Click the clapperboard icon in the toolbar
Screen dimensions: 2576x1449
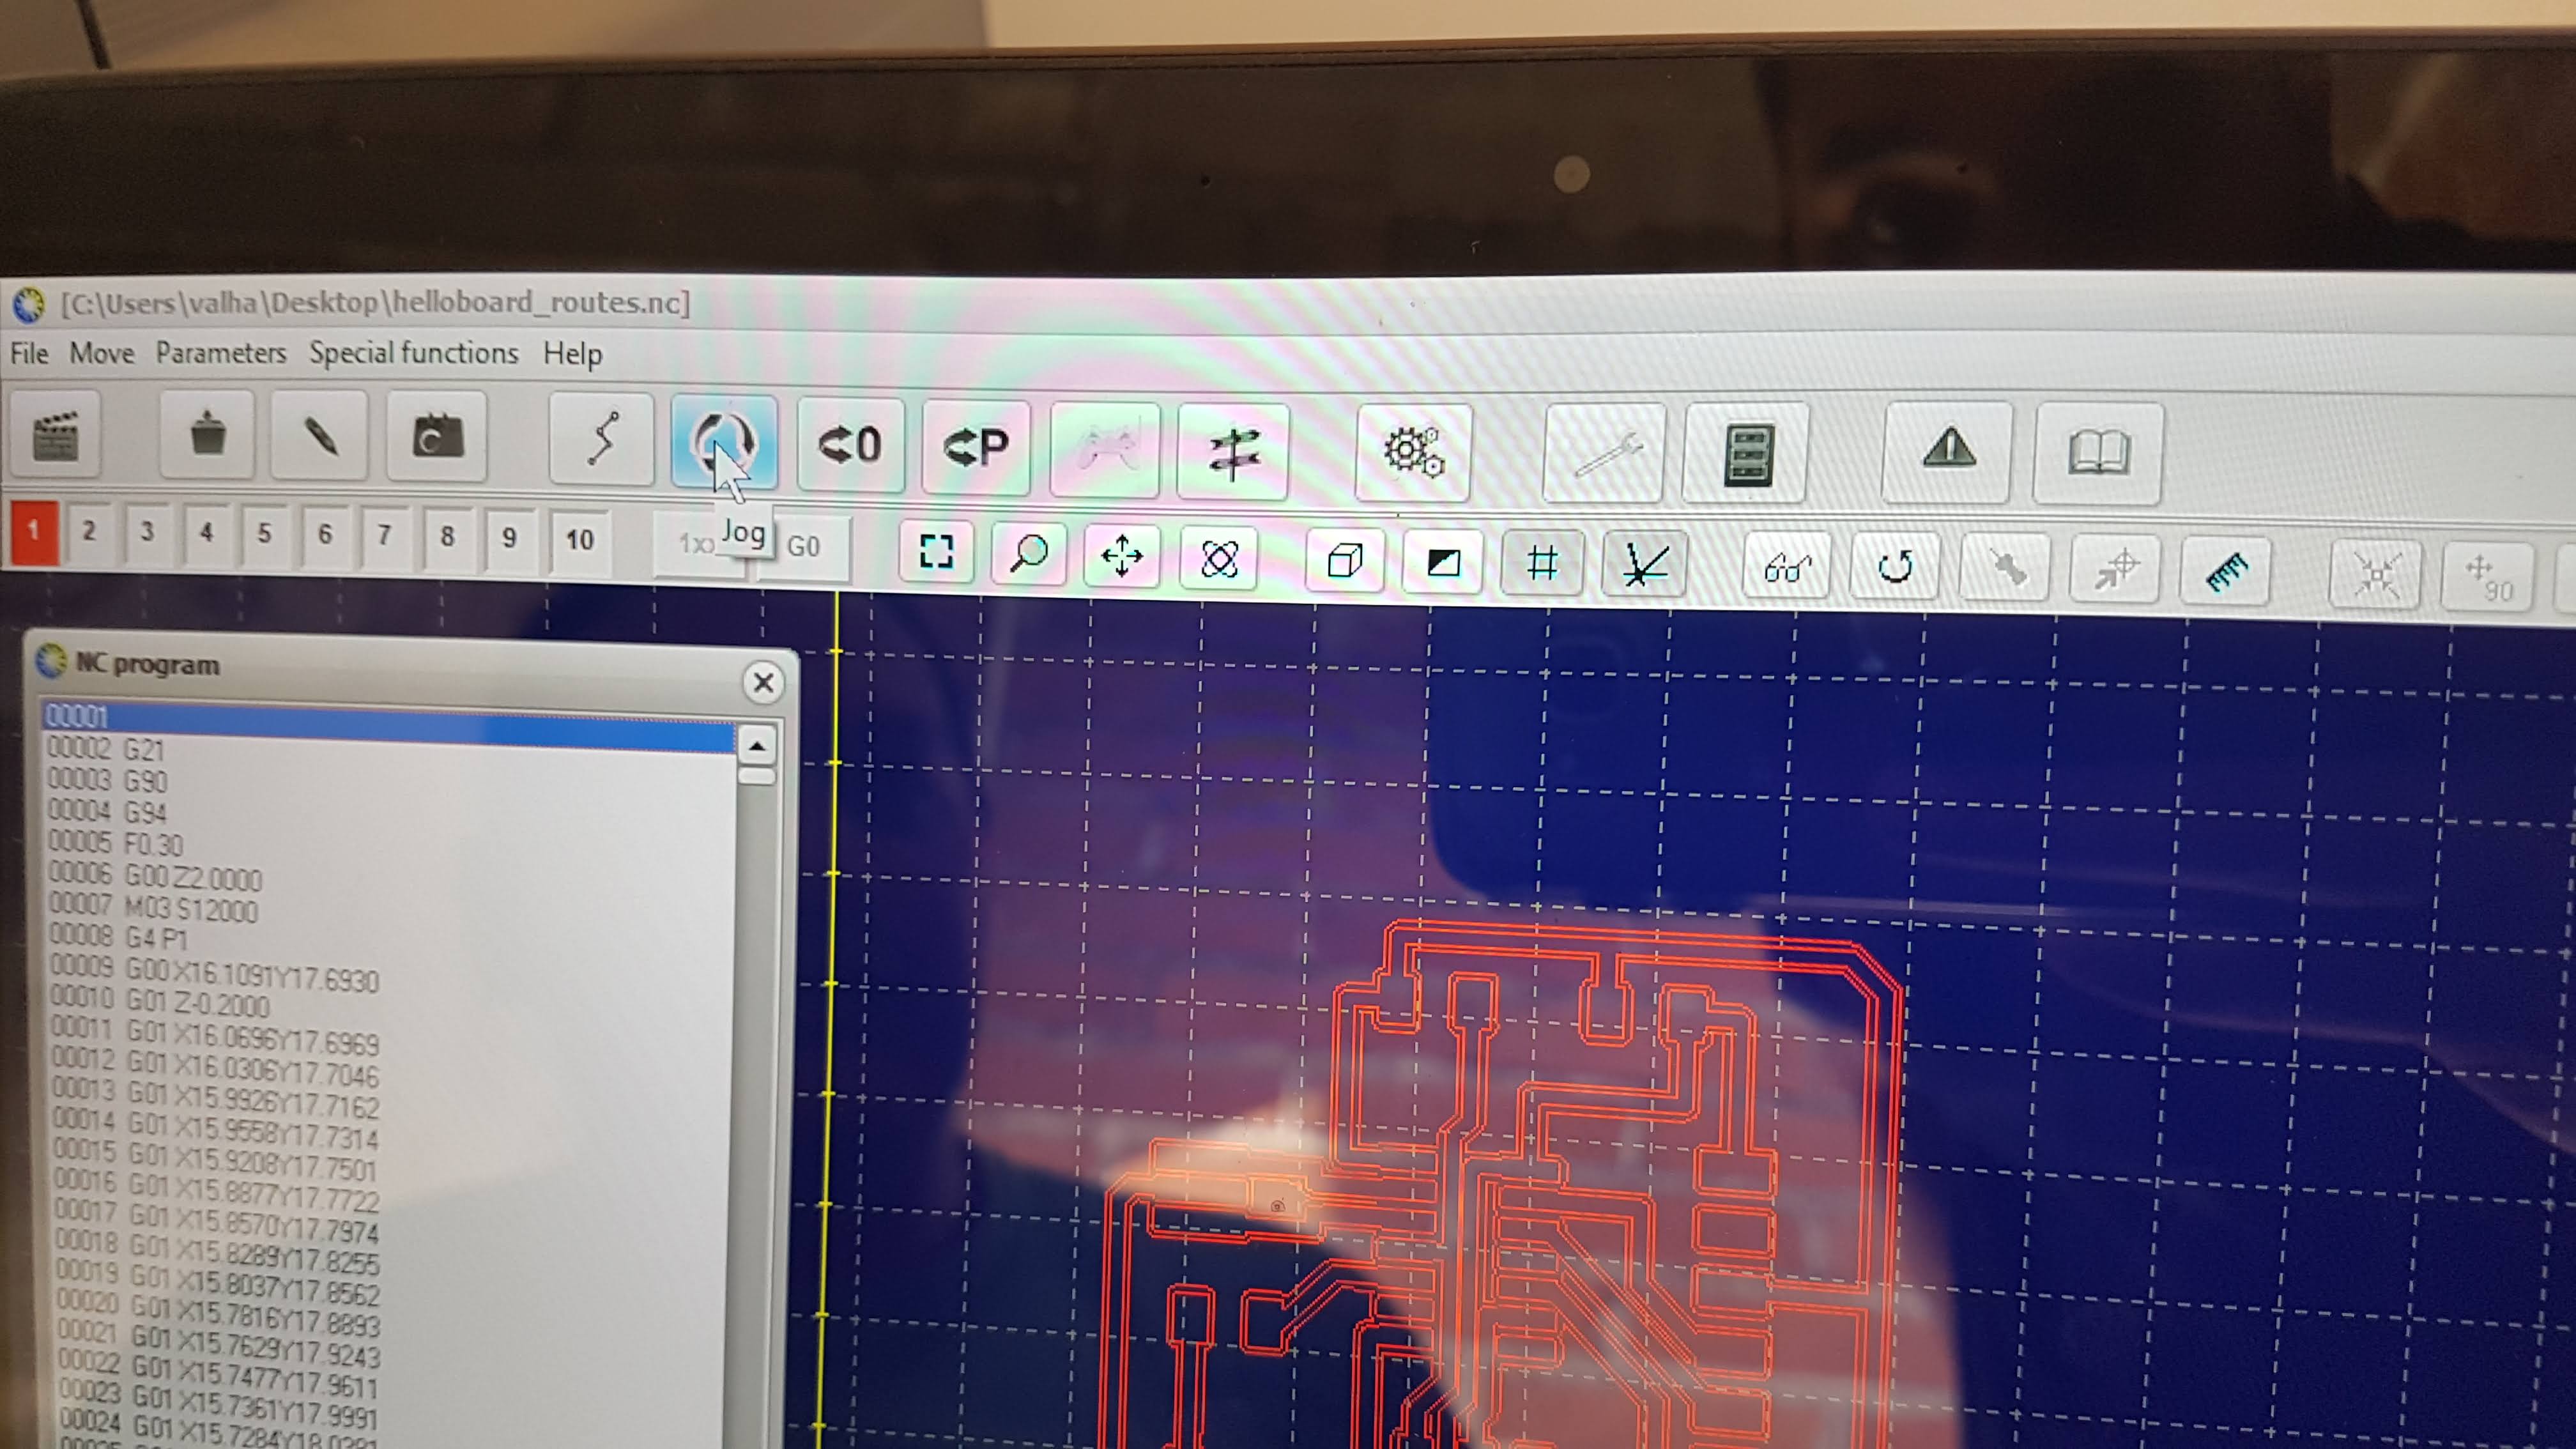point(55,437)
